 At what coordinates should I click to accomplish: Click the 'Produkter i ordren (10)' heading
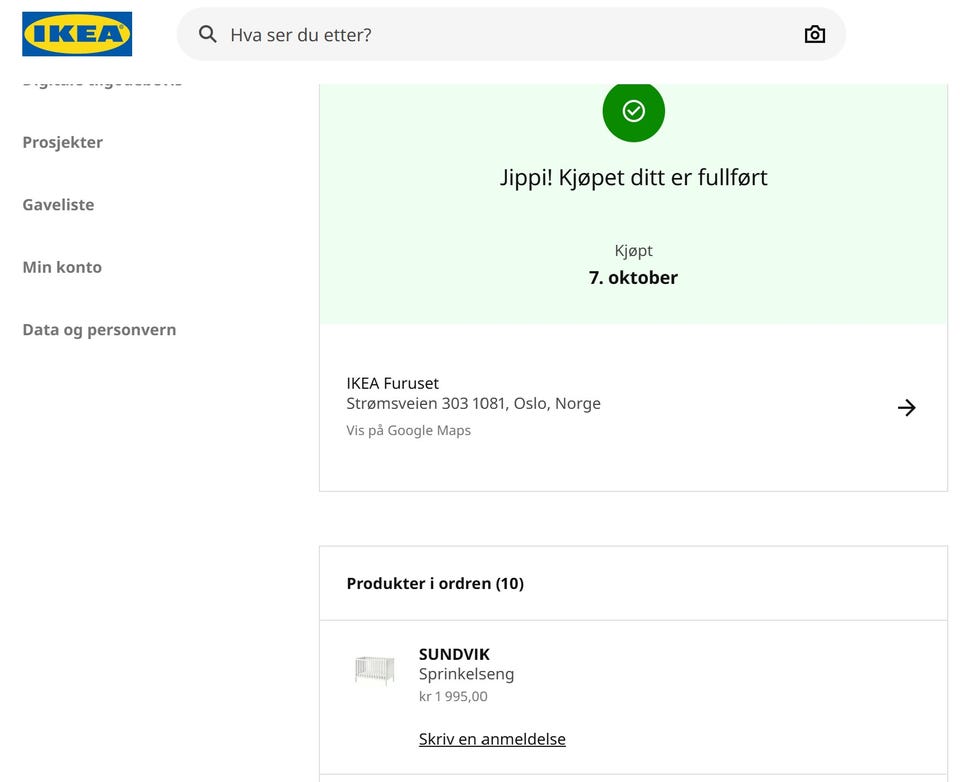click(x=435, y=583)
